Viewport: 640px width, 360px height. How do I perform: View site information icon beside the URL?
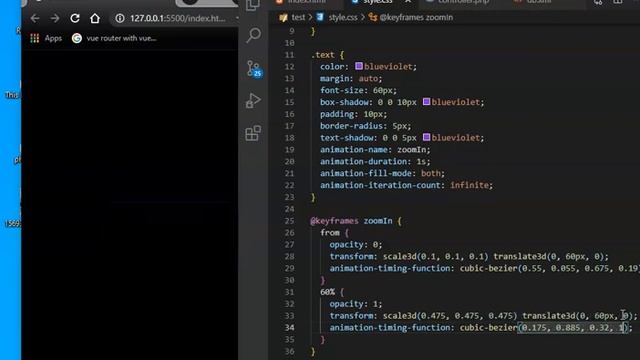[120, 18]
